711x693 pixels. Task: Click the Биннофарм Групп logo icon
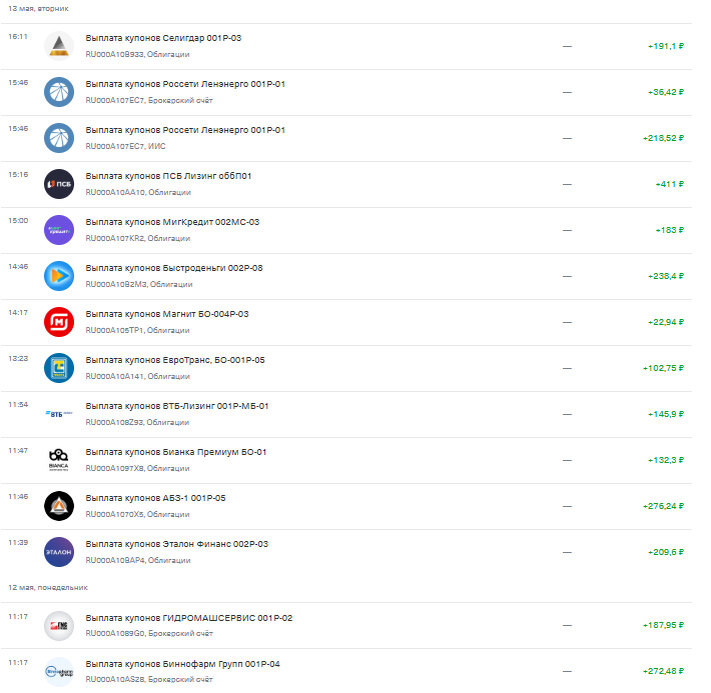pyautogui.click(x=59, y=672)
